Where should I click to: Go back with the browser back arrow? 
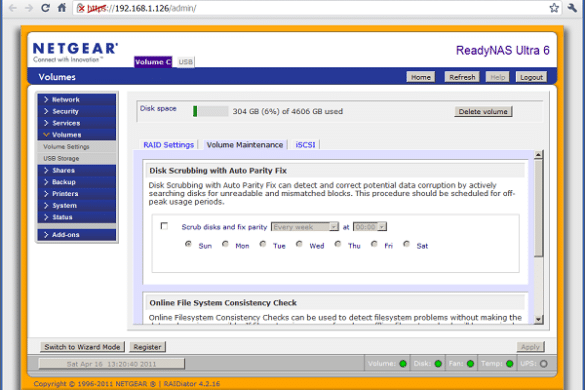(x=13, y=8)
